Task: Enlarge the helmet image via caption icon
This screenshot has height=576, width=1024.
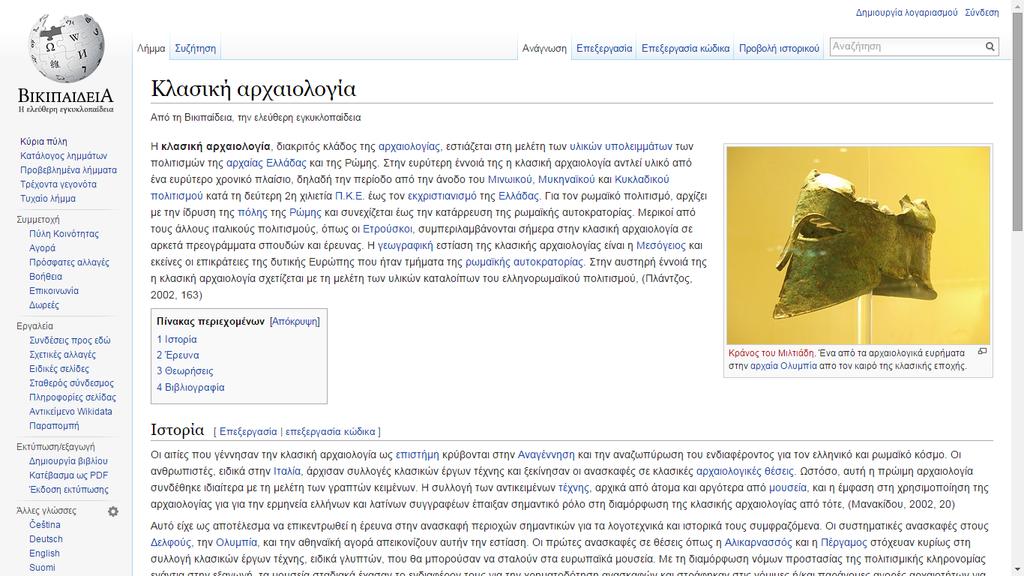Action: pyautogui.click(x=982, y=351)
